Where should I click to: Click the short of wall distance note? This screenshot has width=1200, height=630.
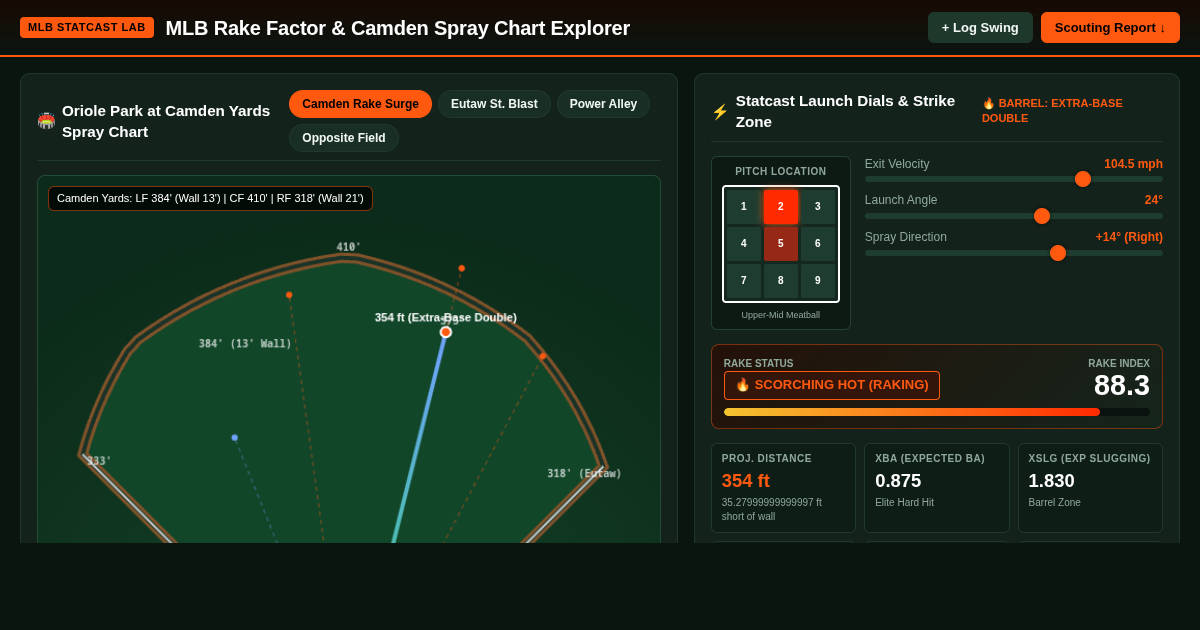(772, 510)
